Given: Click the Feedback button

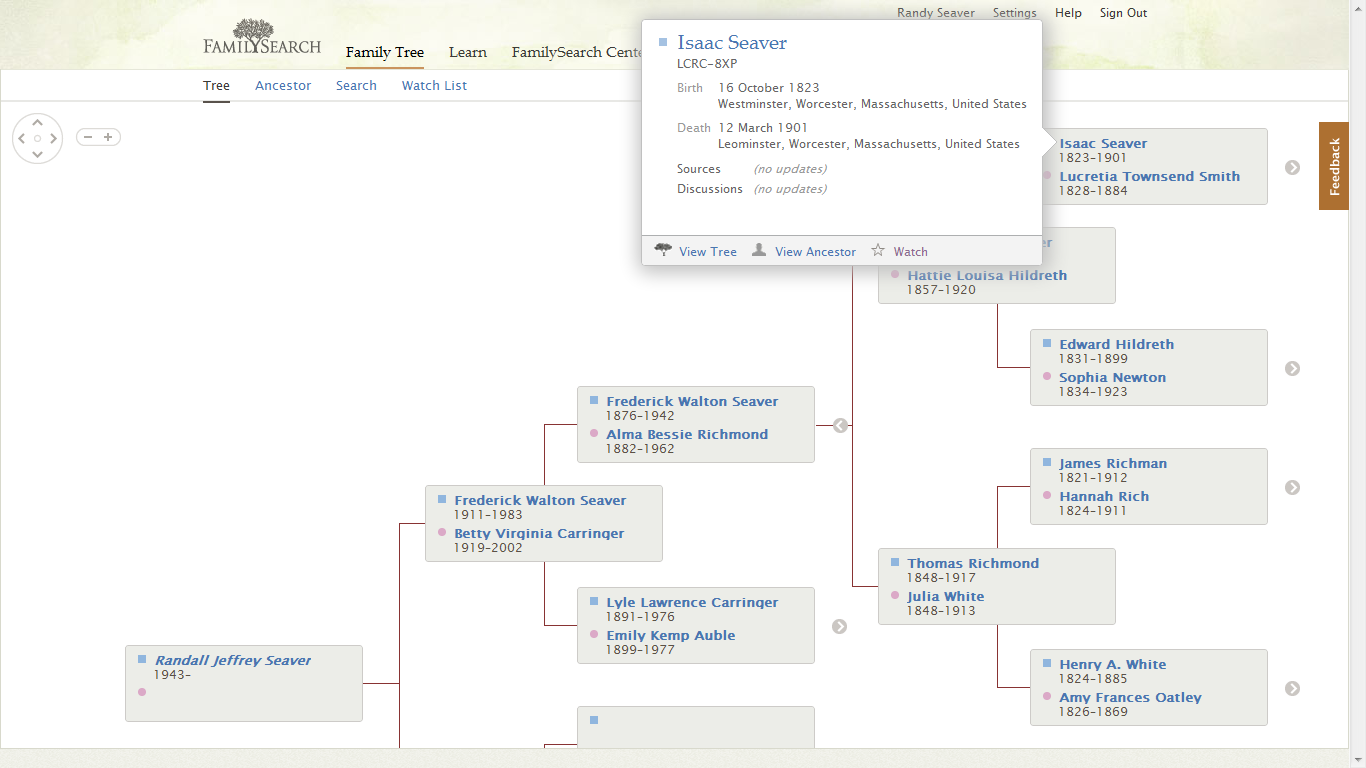Looking at the screenshot, I should pos(1333,166).
